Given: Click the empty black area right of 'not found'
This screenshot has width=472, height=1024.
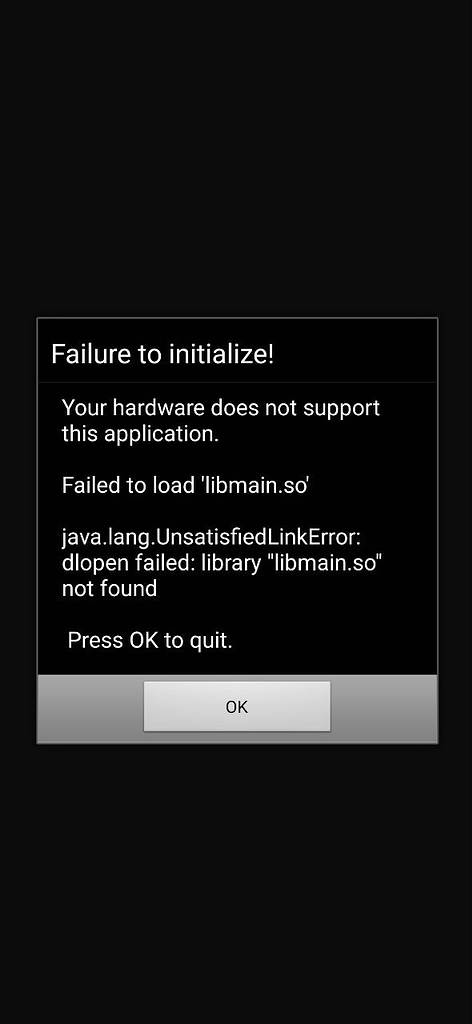Looking at the screenshot, I should click(294, 589).
